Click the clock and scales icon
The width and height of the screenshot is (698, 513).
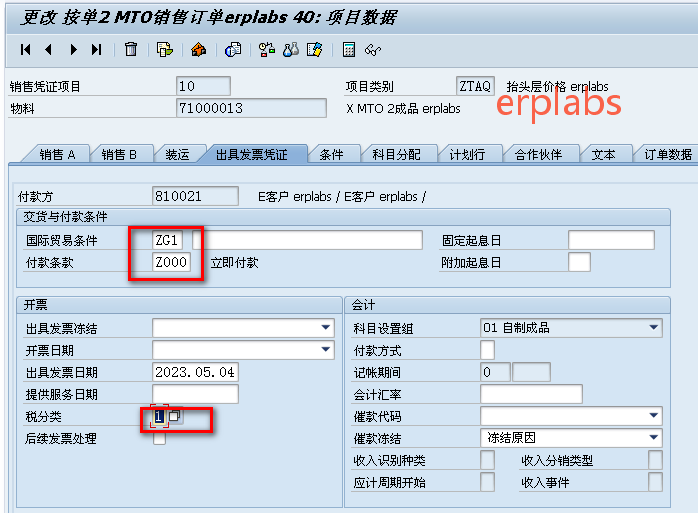point(267,49)
